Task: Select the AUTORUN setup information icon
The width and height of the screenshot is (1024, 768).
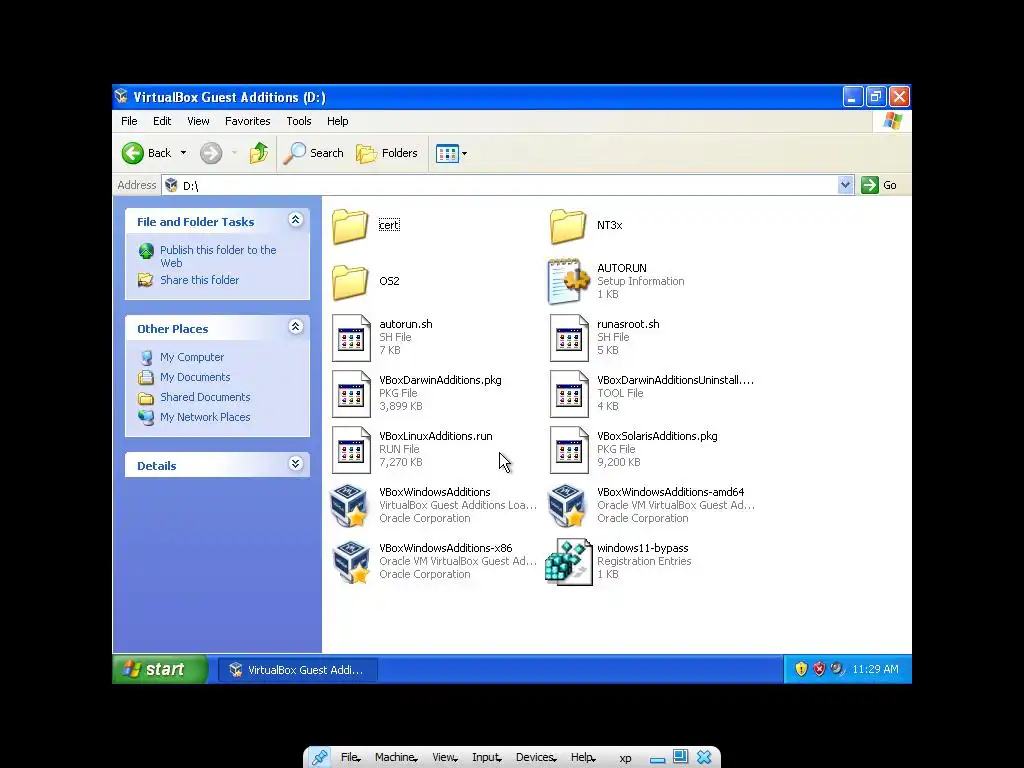Action: coord(568,281)
